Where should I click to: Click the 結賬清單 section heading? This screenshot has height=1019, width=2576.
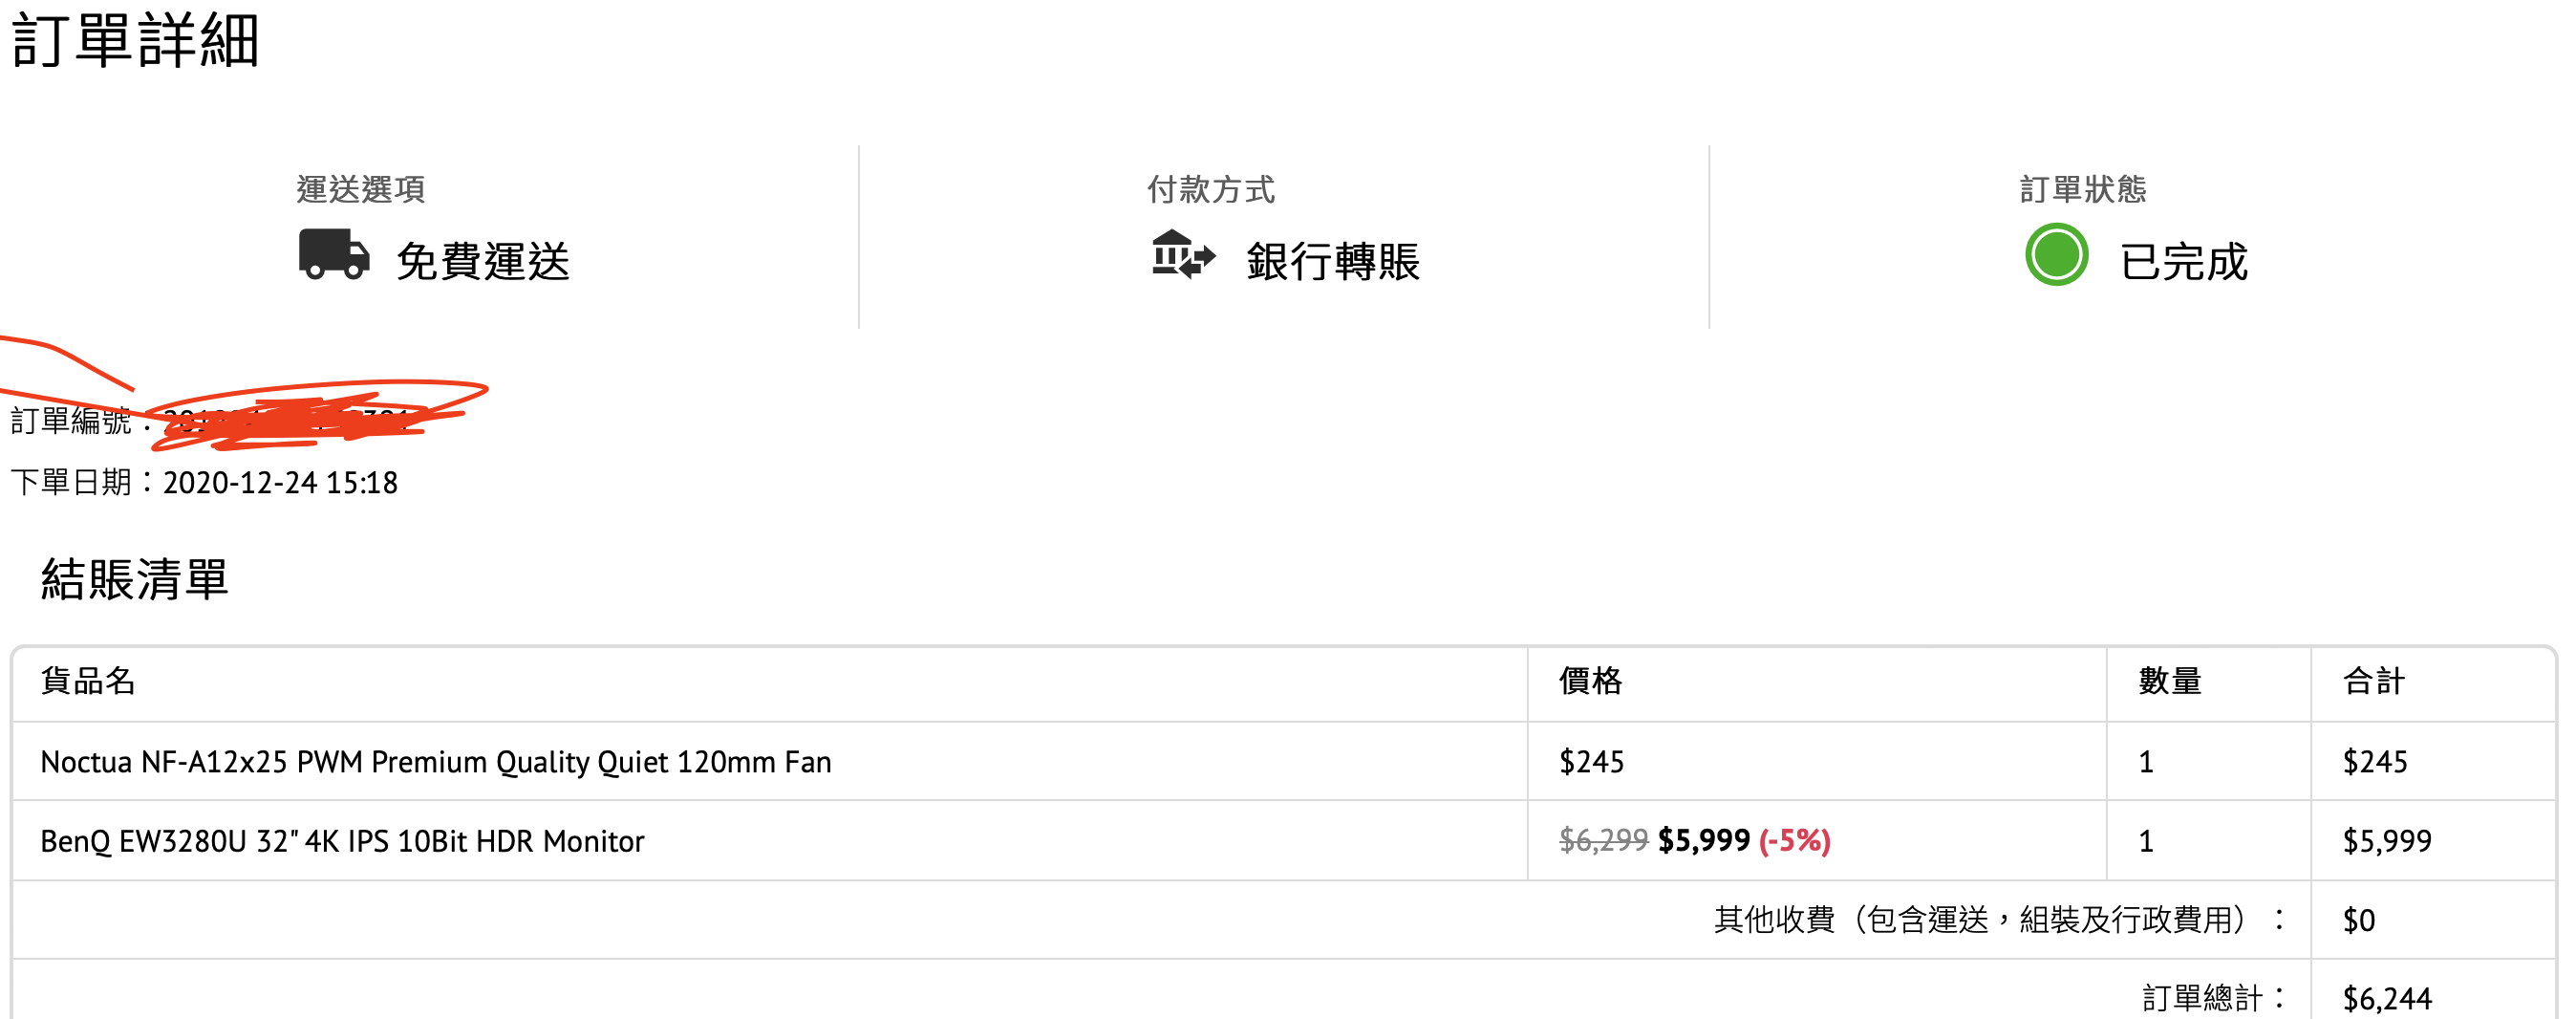135,579
